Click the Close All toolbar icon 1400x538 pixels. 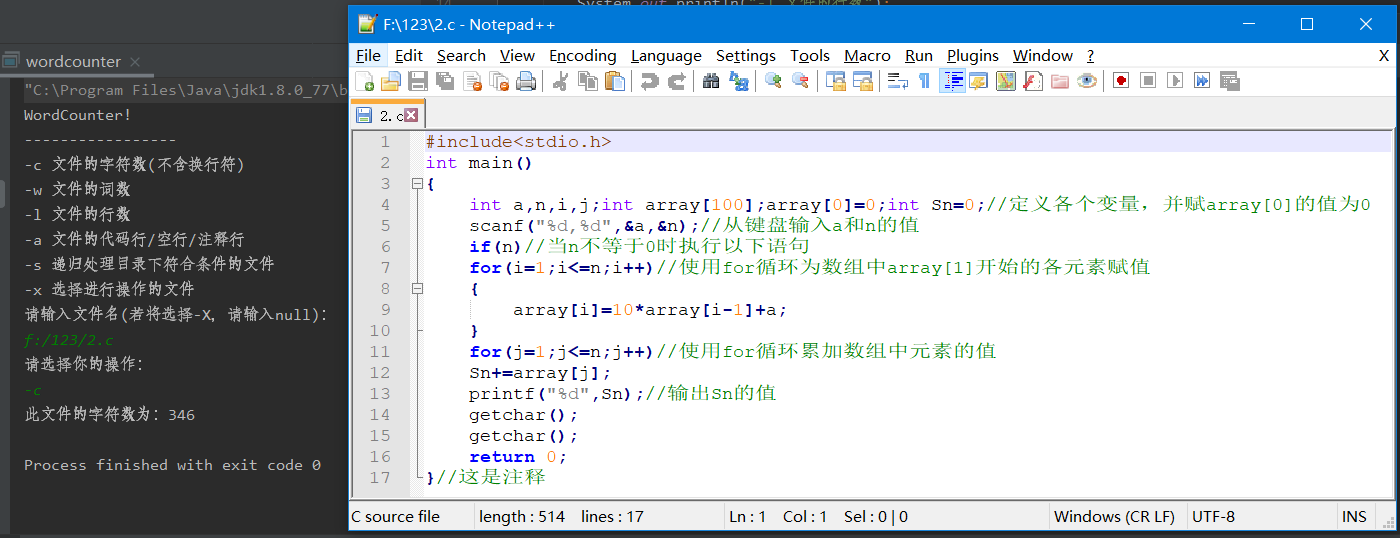click(x=499, y=81)
